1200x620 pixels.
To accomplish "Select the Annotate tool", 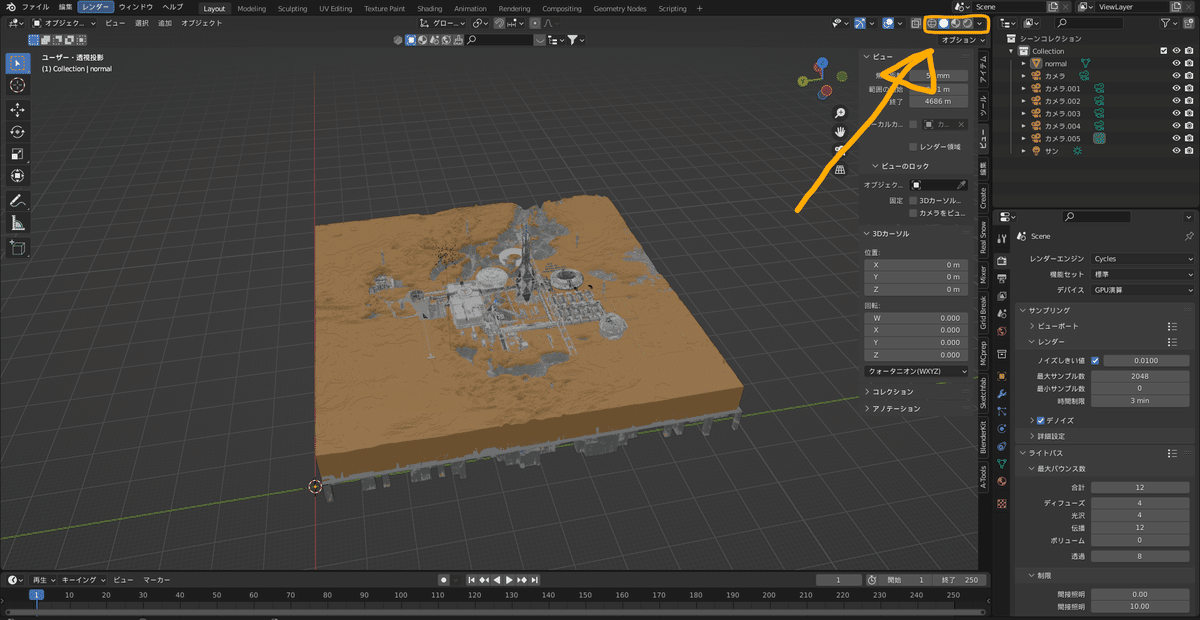I will (x=17, y=200).
